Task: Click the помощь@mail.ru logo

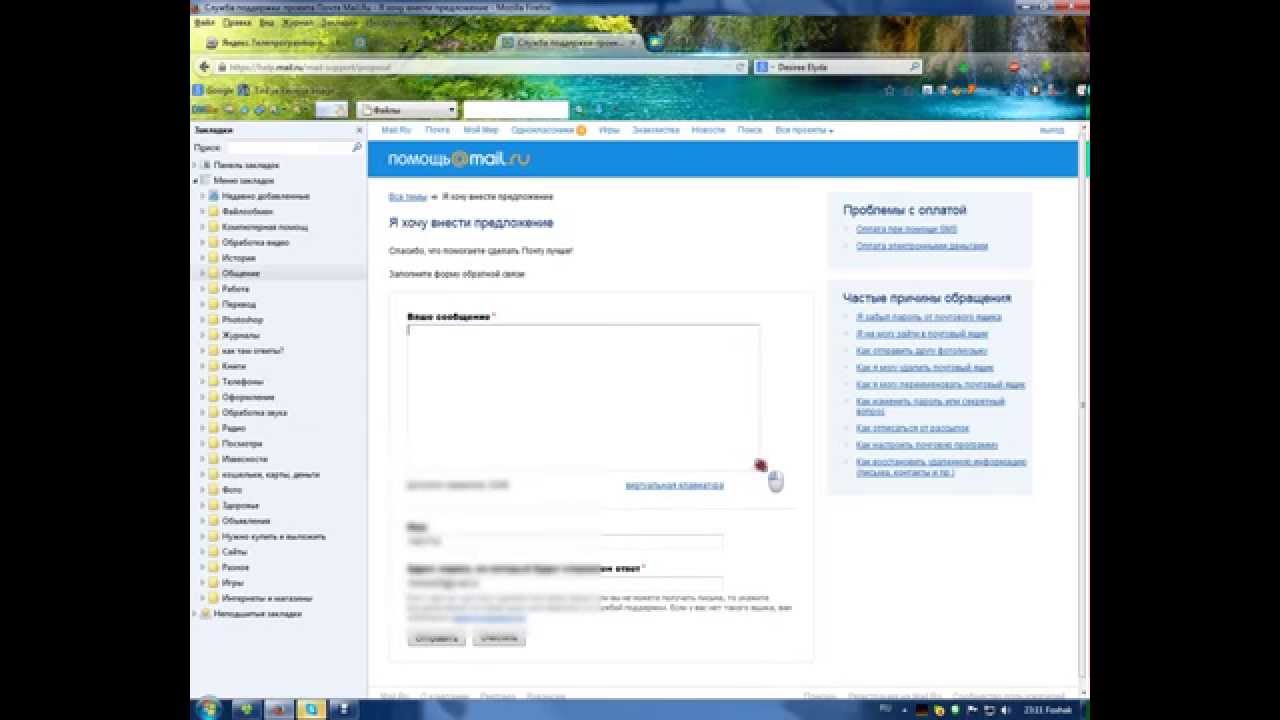Action: tap(459, 159)
